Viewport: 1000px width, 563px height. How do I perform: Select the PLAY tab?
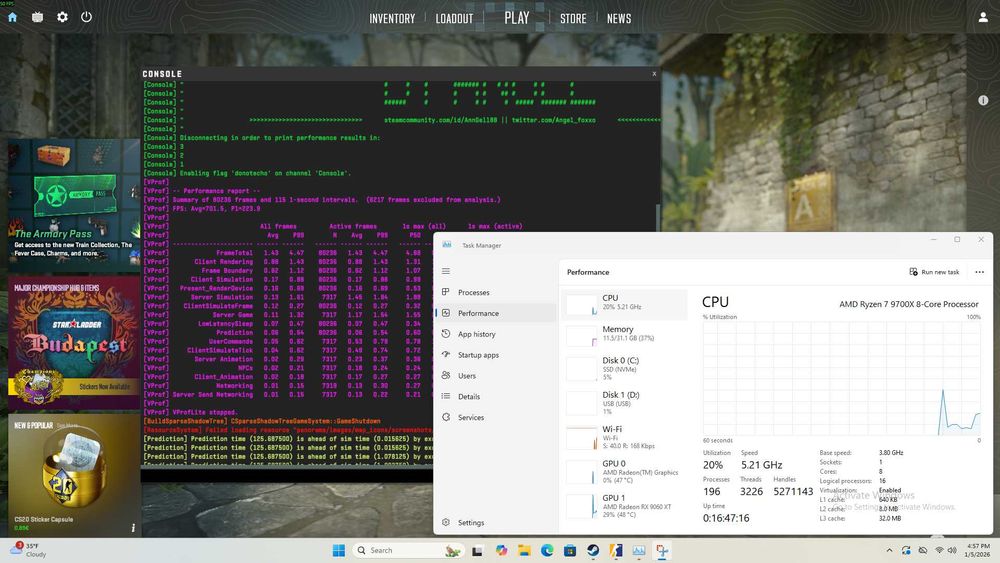(x=517, y=18)
